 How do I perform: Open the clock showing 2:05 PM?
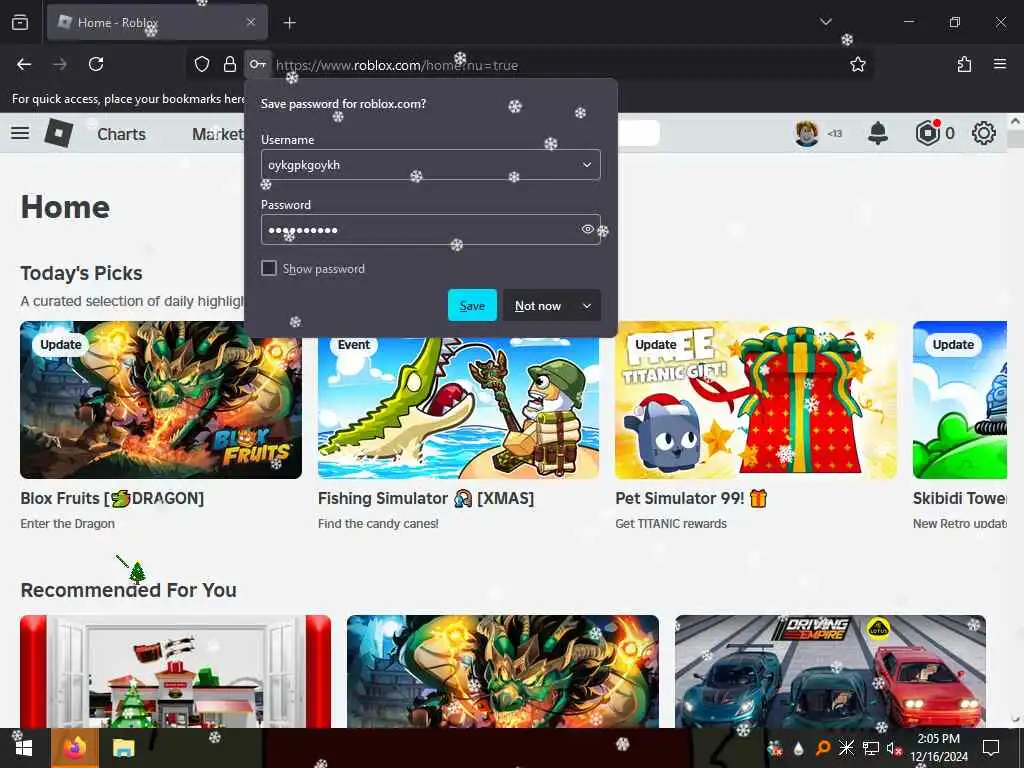point(938,748)
